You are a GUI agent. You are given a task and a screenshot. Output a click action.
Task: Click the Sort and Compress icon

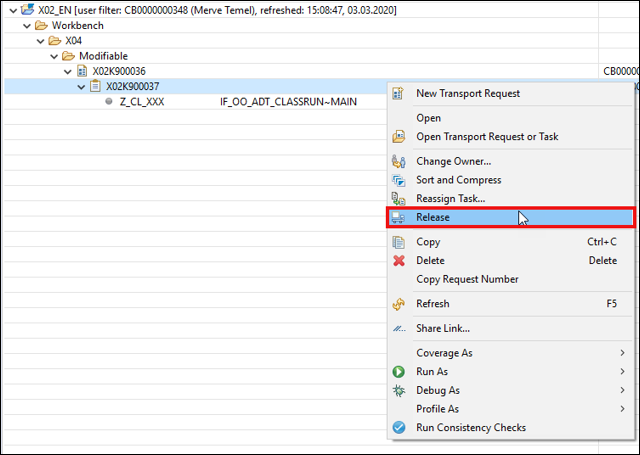tap(399, 180)
